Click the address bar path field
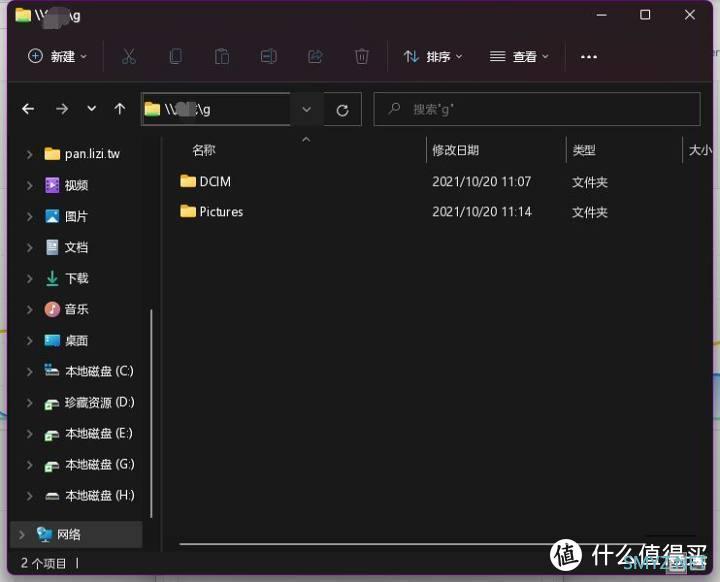 pos(216,109)
